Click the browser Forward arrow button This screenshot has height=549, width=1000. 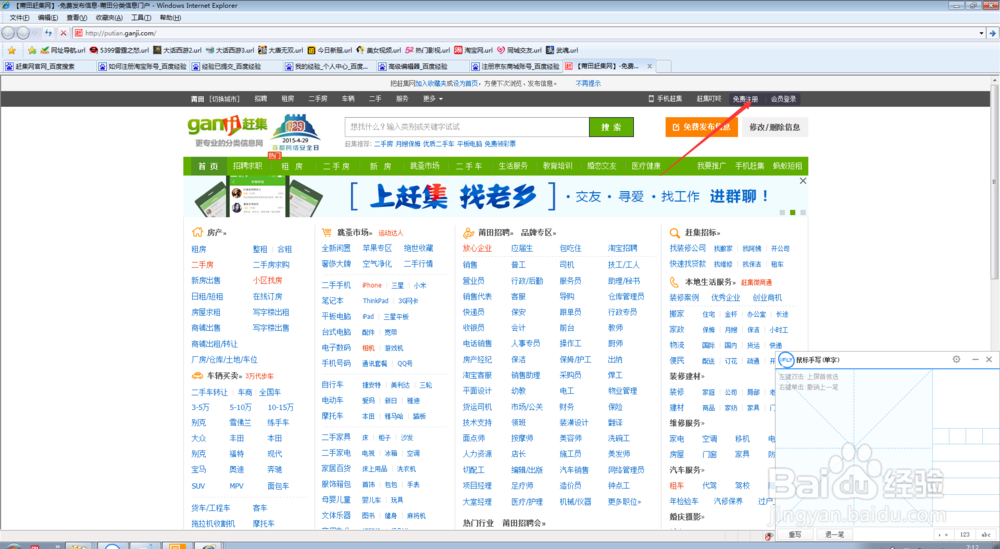point(23,33)
